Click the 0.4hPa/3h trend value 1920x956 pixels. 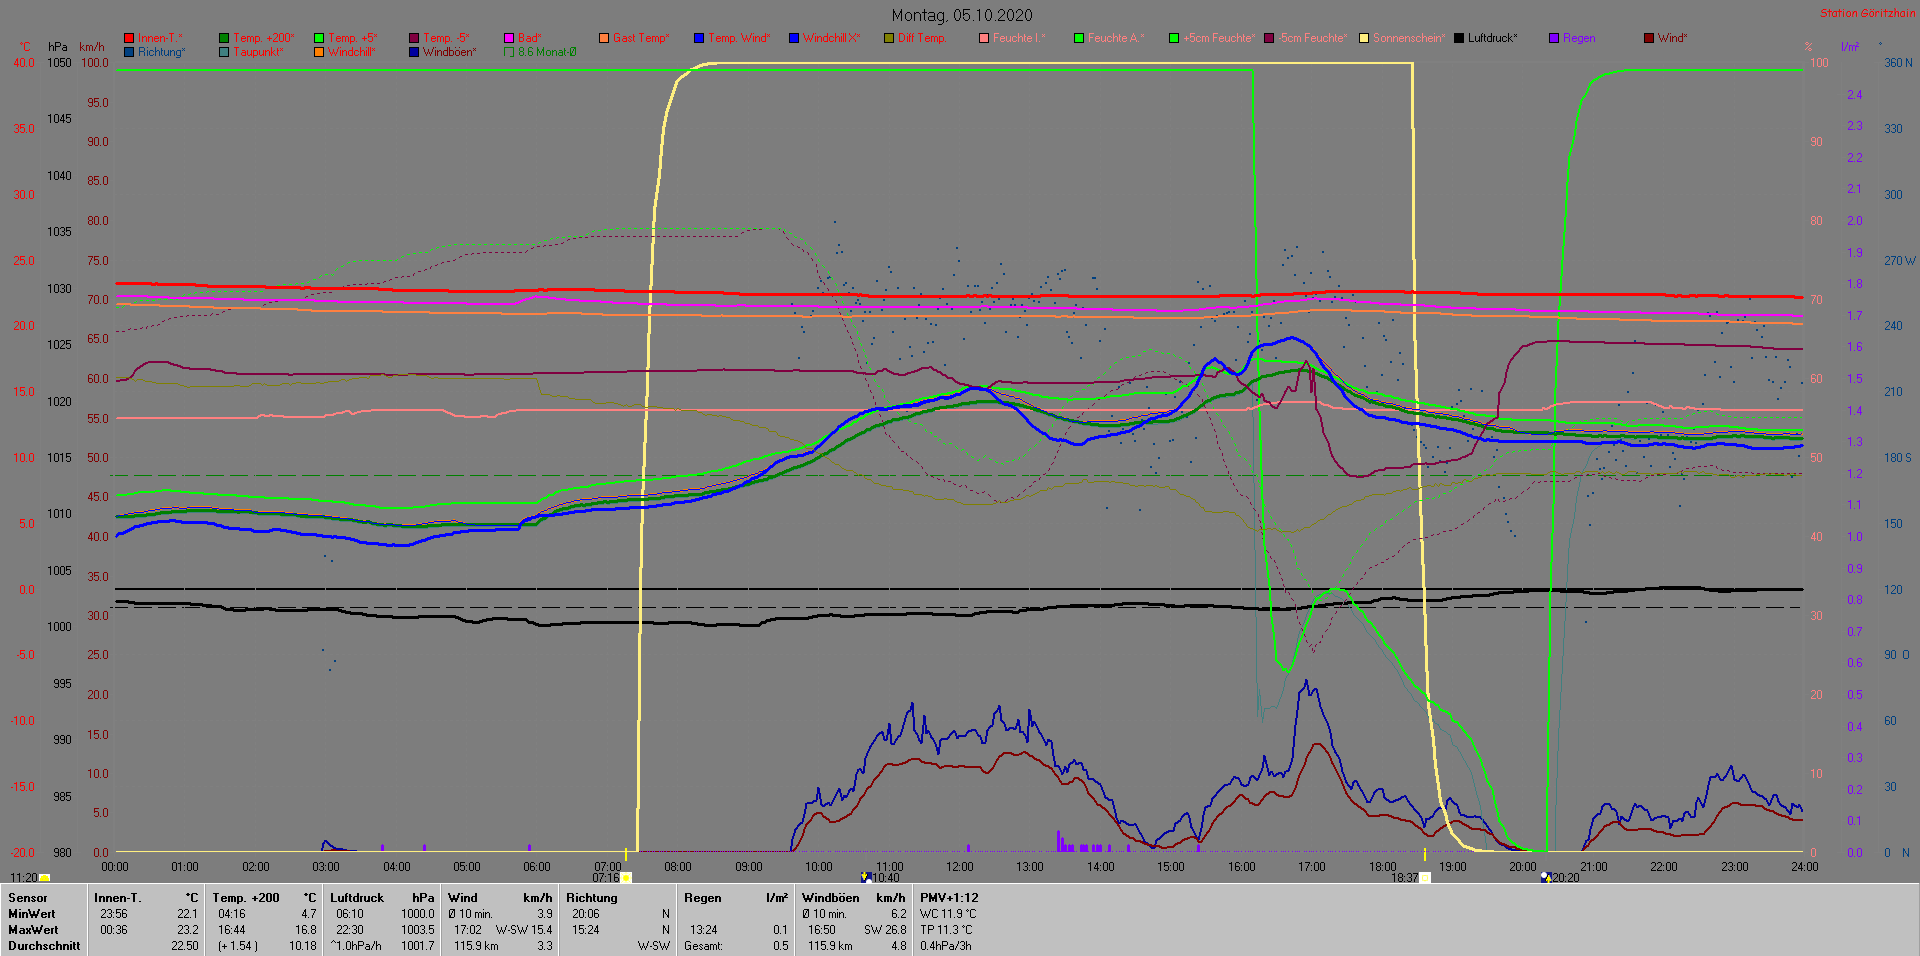(x=946, y=946)
